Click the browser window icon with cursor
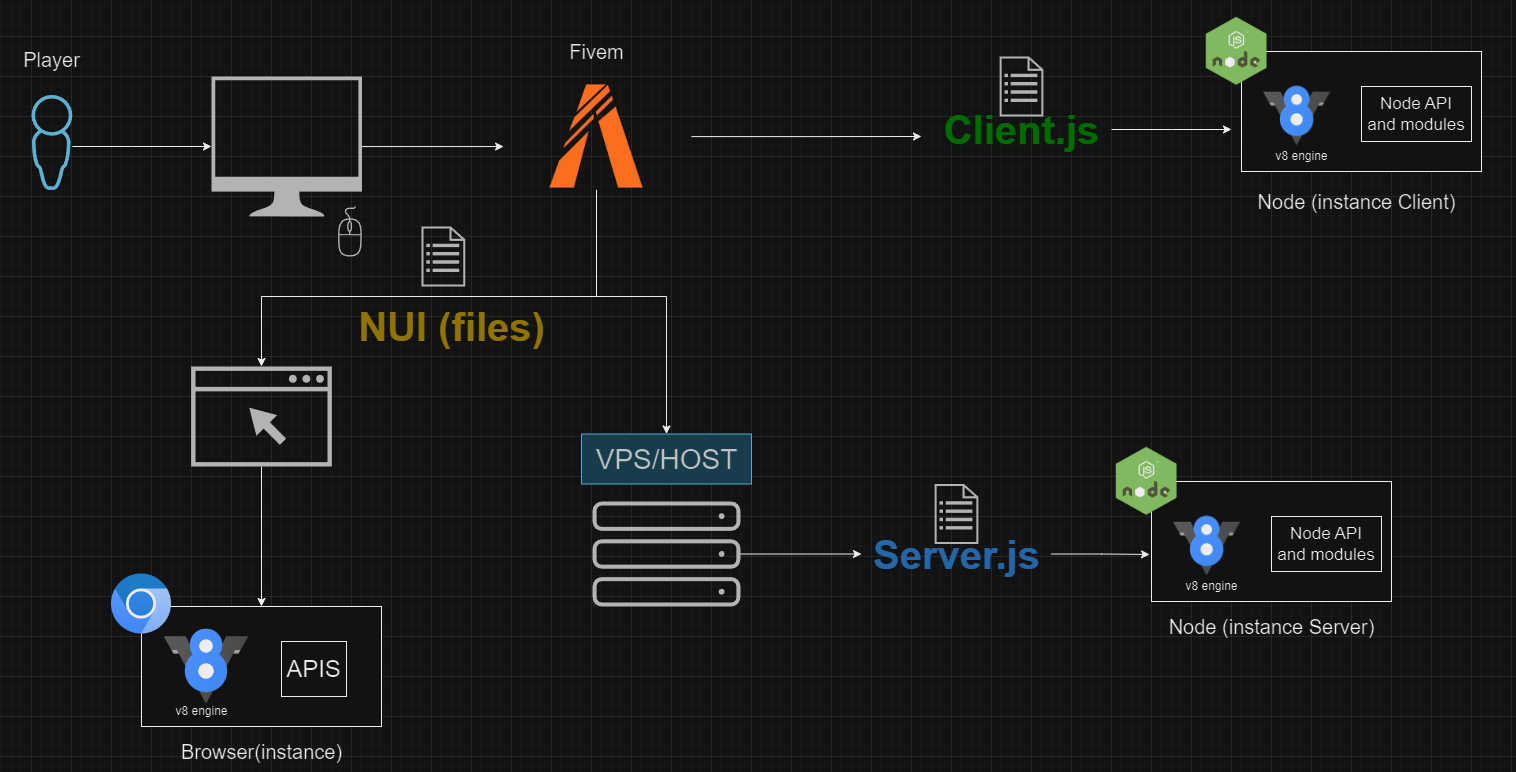1516x772 pixels. (x=261, y=416)
